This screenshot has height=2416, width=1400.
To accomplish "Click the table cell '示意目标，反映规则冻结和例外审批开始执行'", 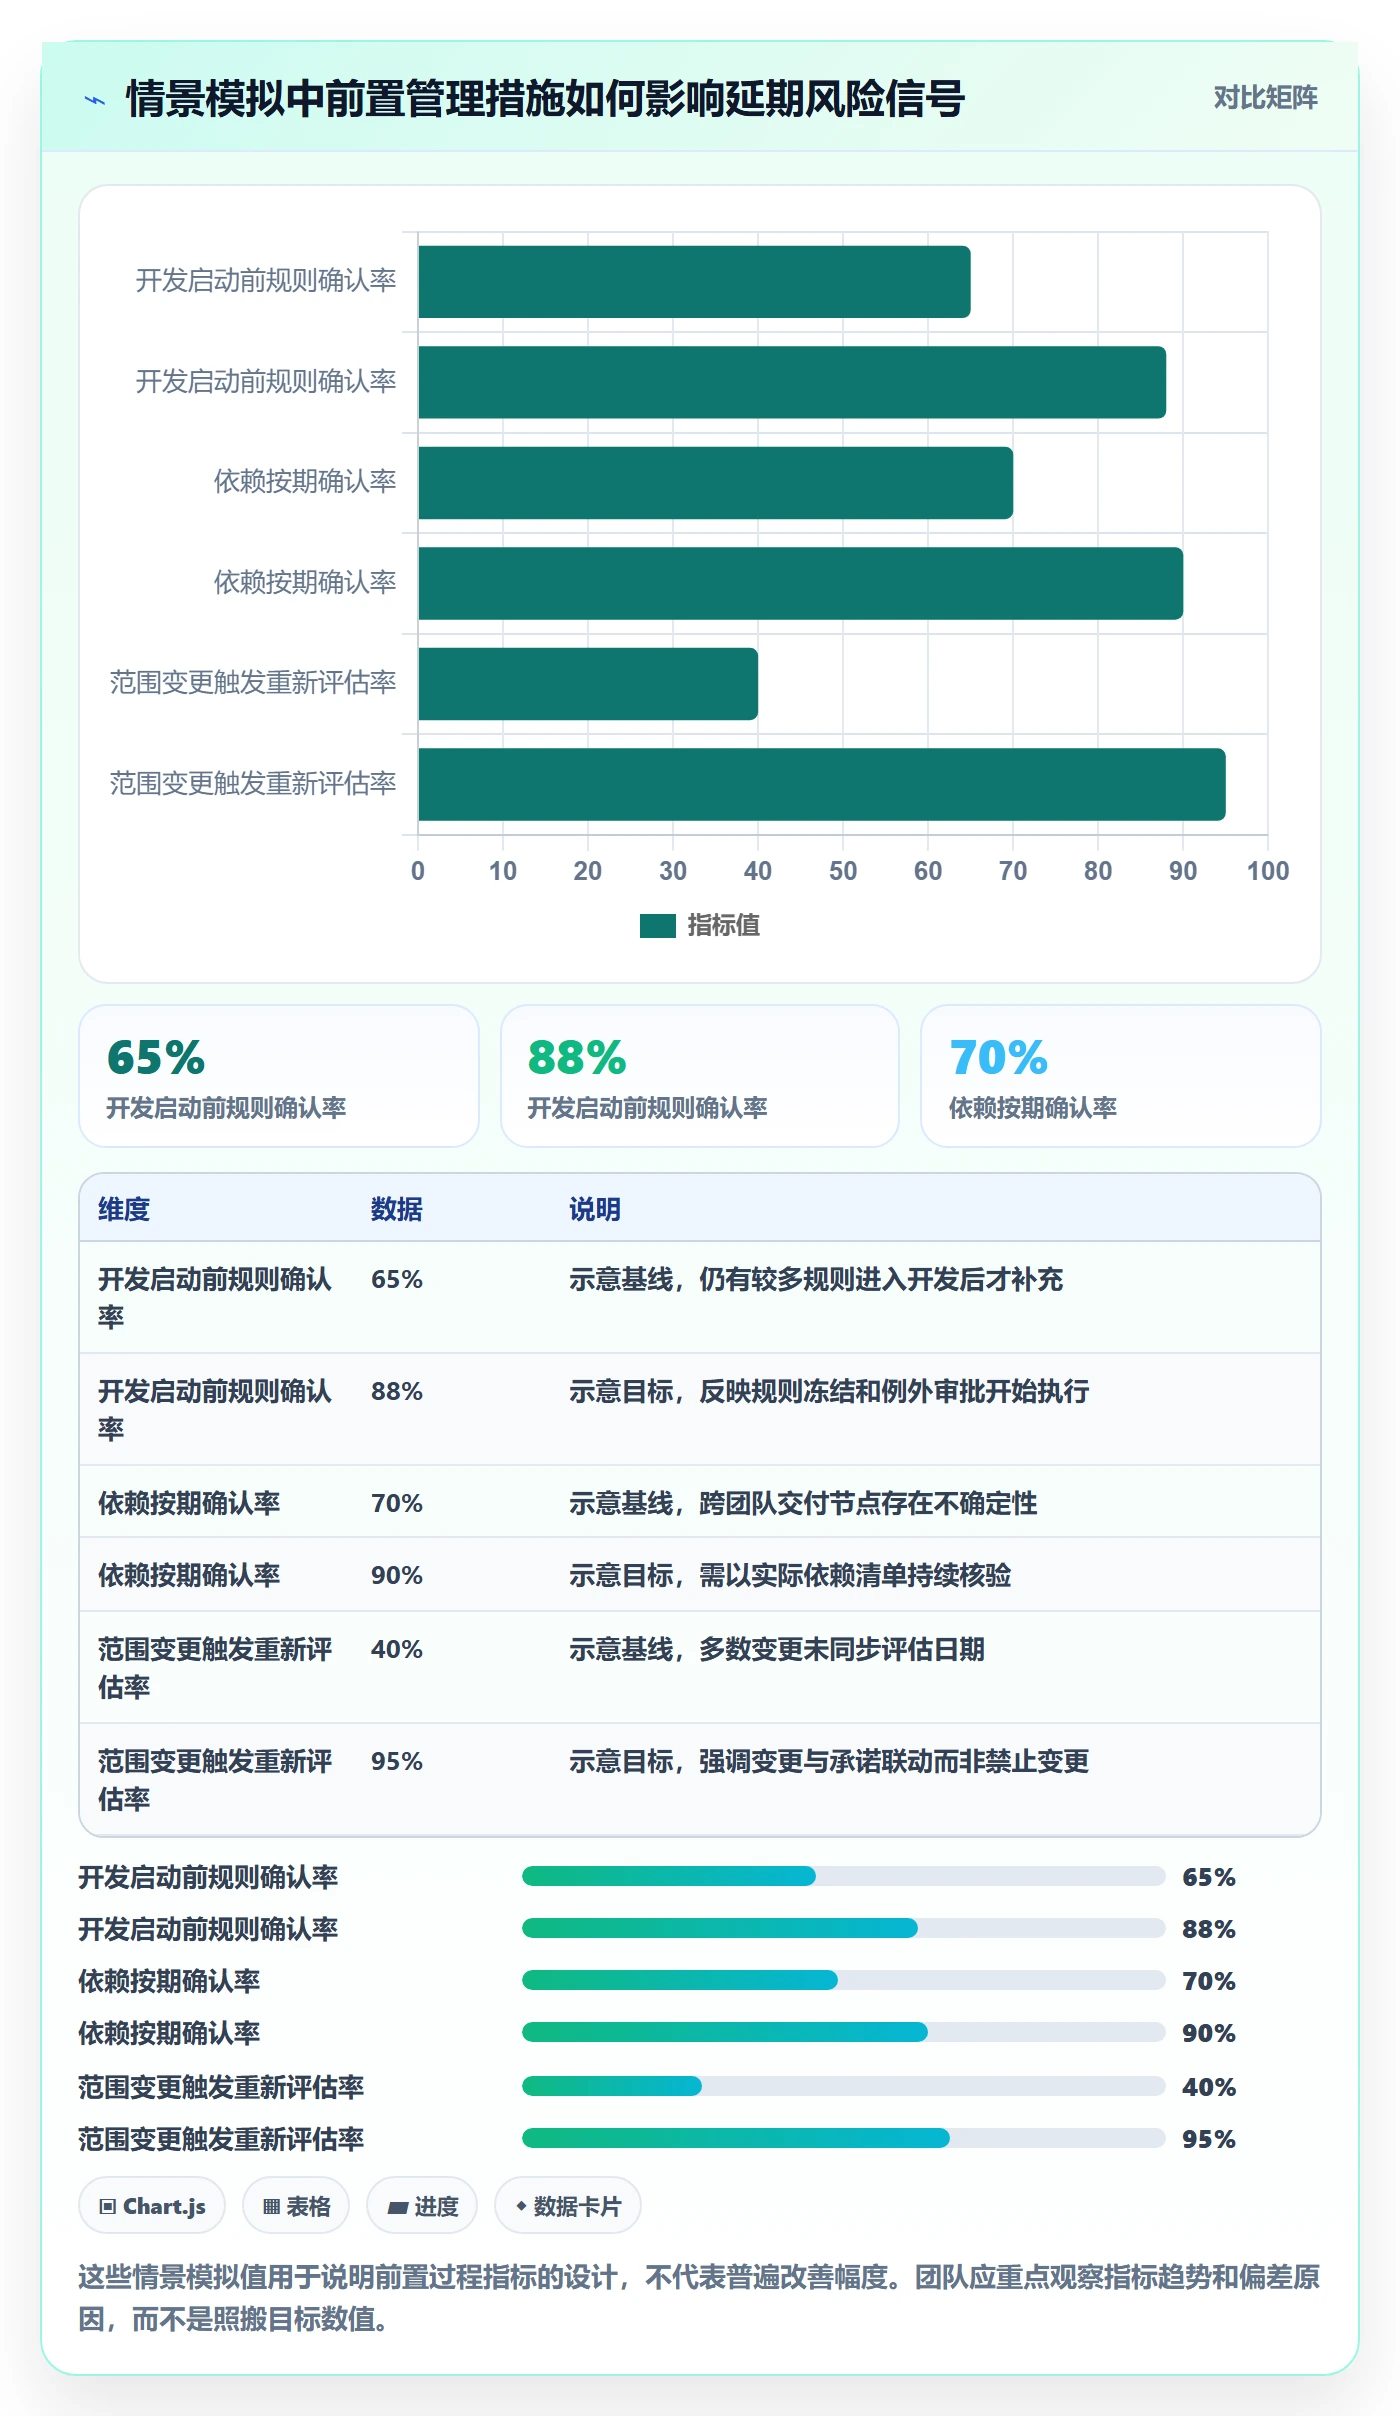I will 829,1391.
